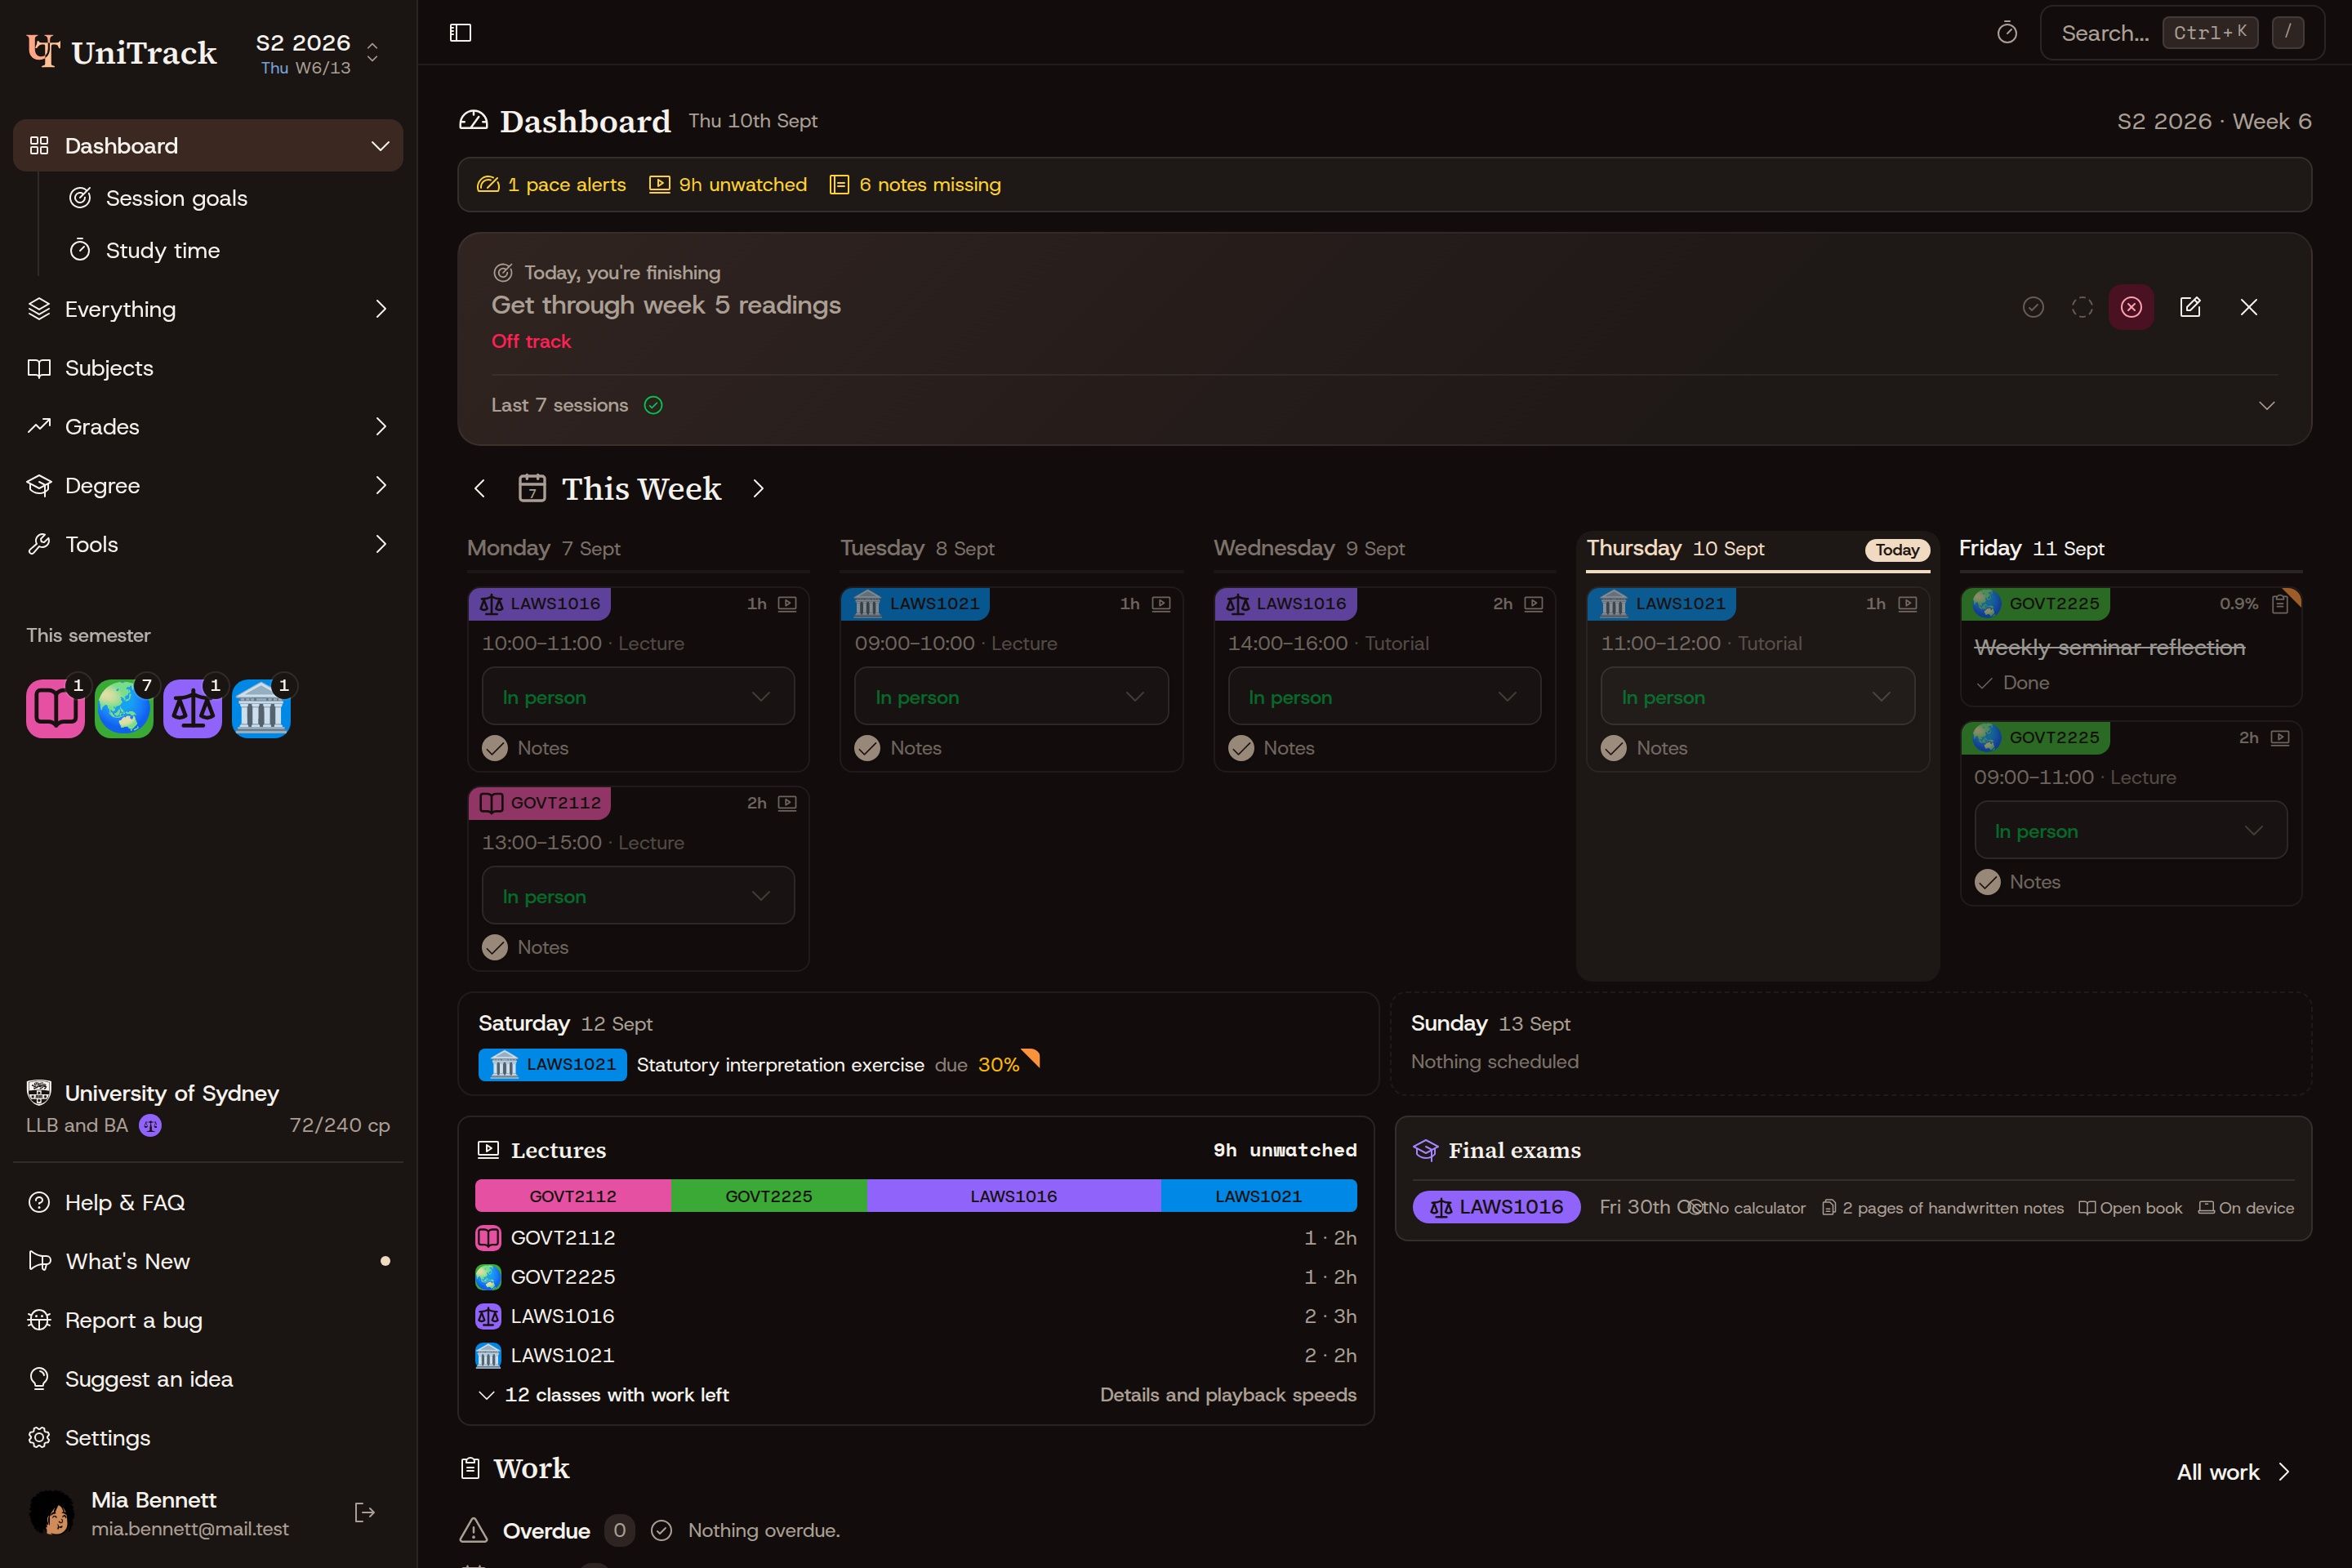This screenshot has width=2352, height=1568.
Task: Open Details and playback speeds link
Action: [1228, 1395]
